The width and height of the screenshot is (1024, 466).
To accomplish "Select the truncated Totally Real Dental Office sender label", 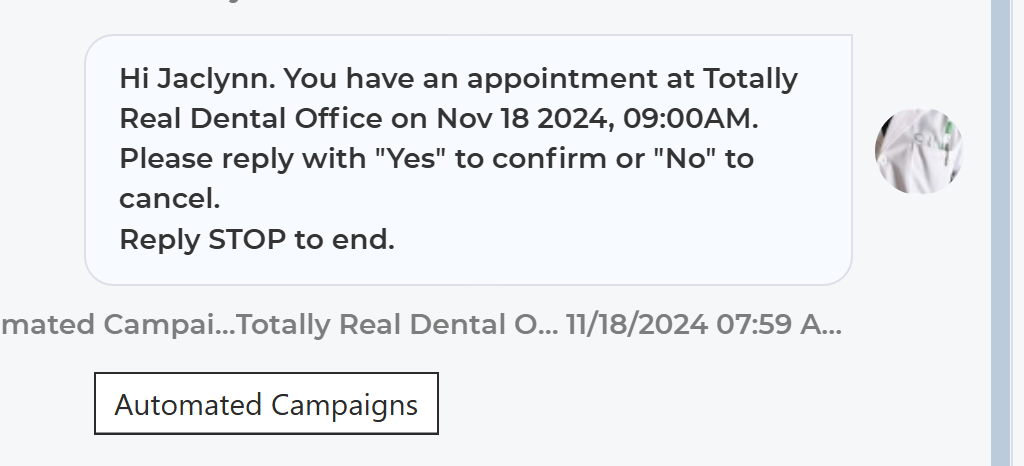I will (x=397, y=324).
